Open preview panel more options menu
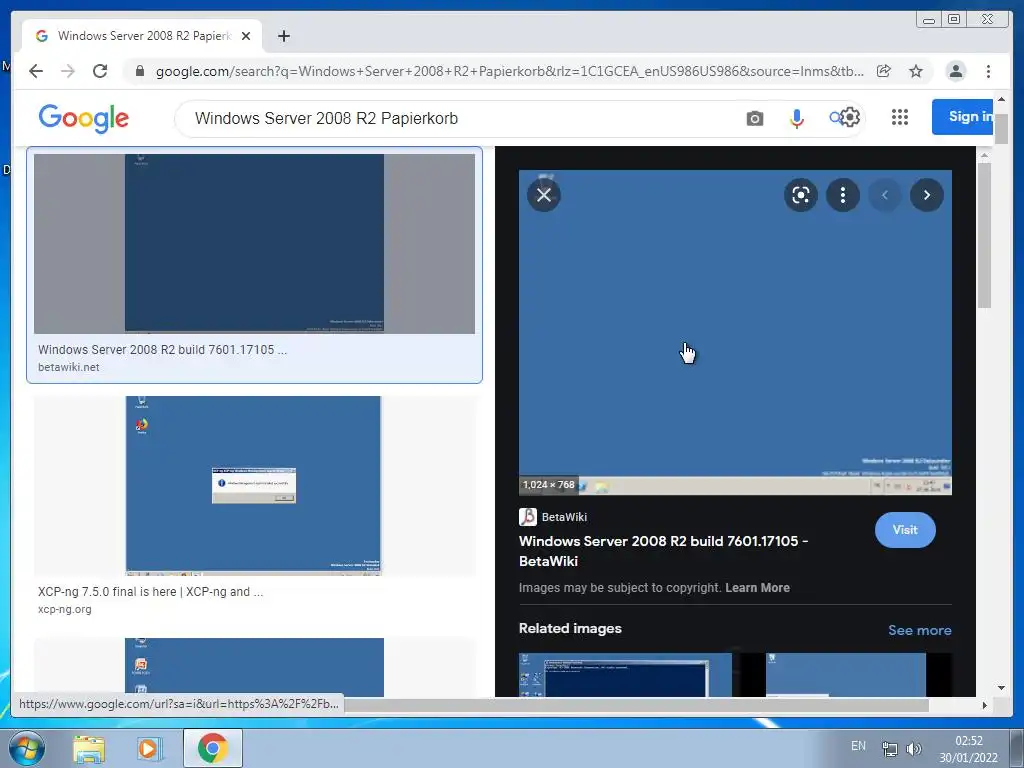Viewport: 1024px width, 768px height. pyautogui.click(x=842, y=195)
